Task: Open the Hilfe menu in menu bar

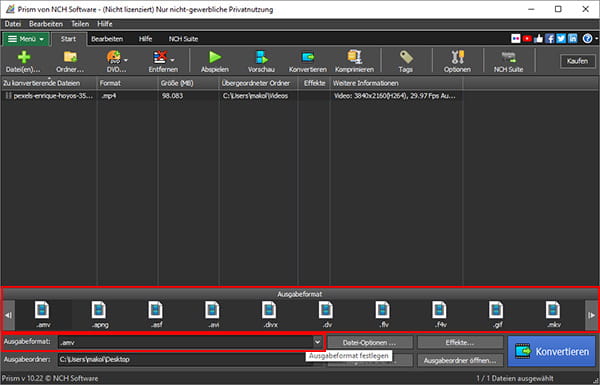Action: (105, 24)
